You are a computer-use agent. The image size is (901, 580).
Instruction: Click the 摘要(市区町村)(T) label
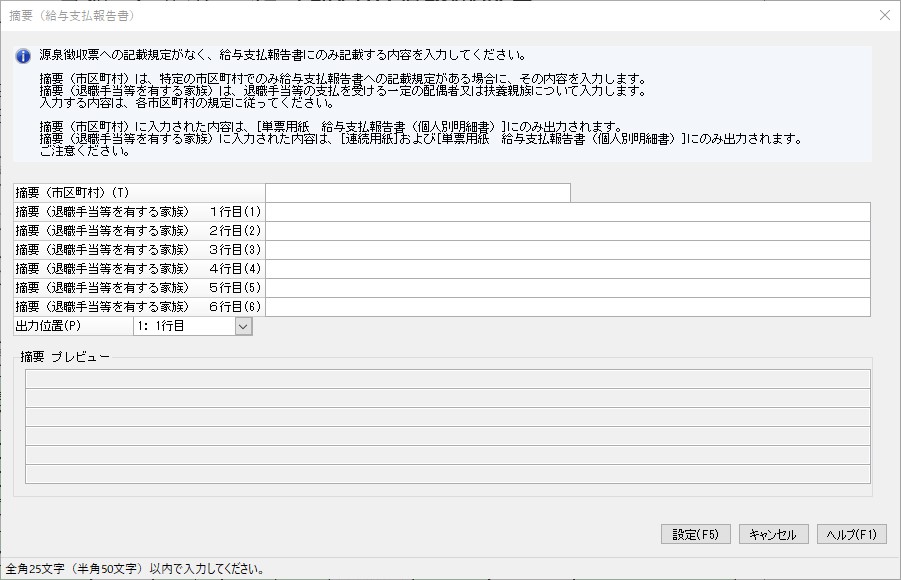pos(72,193)
